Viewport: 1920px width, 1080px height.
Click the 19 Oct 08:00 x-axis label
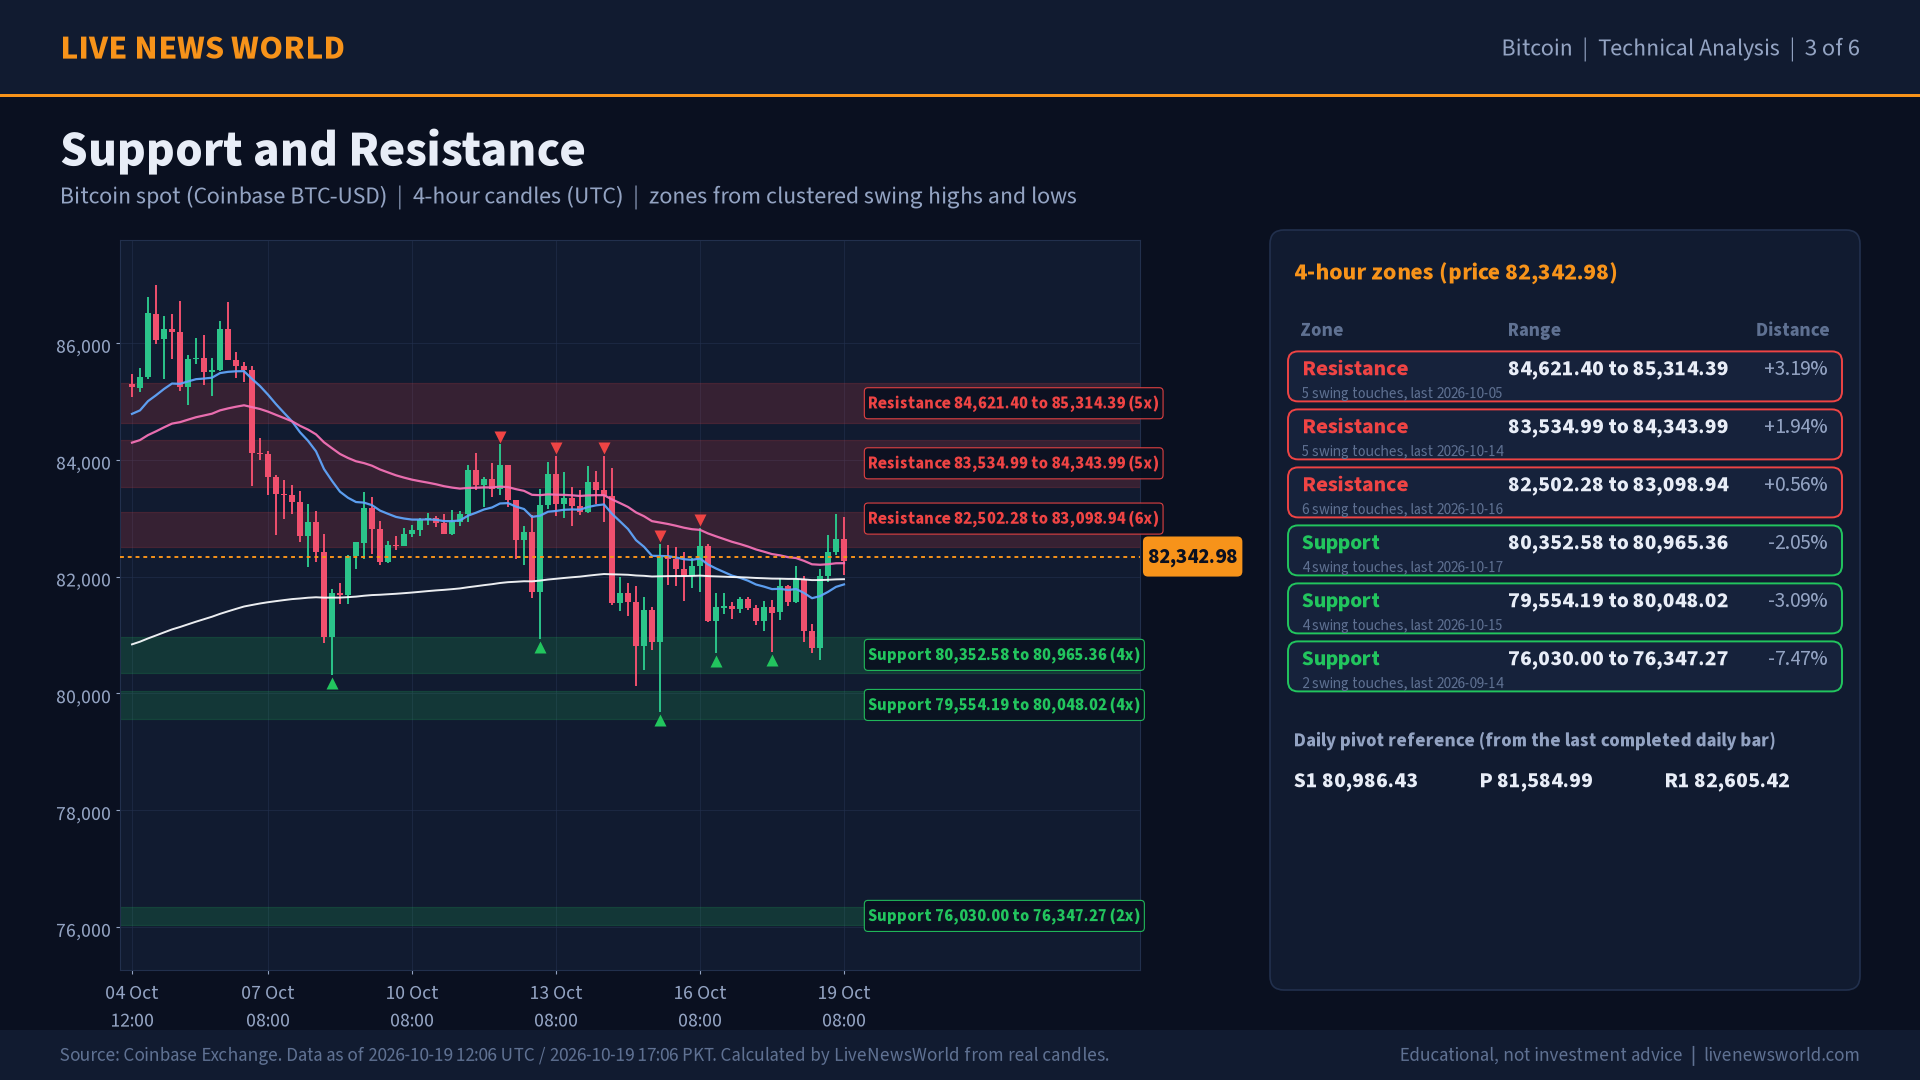(x=843, y=1006)
